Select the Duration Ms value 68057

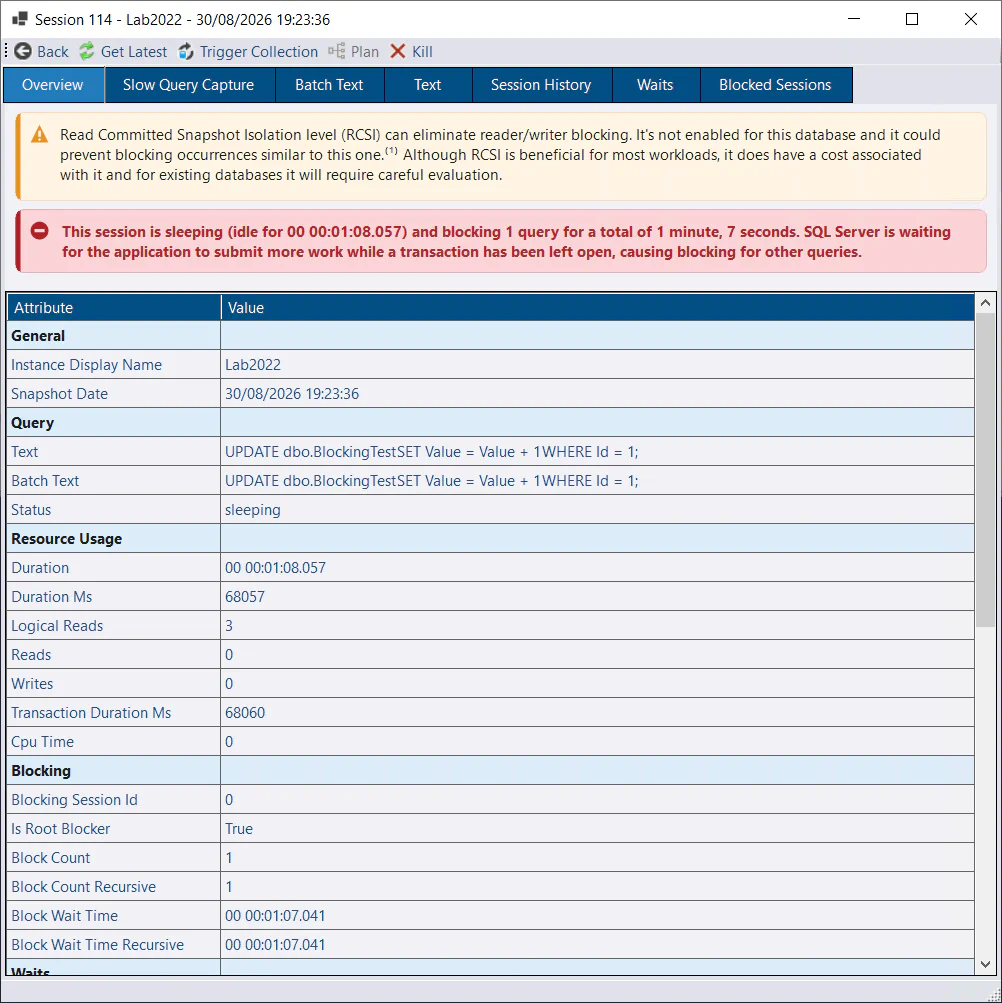tap(244, 597)
